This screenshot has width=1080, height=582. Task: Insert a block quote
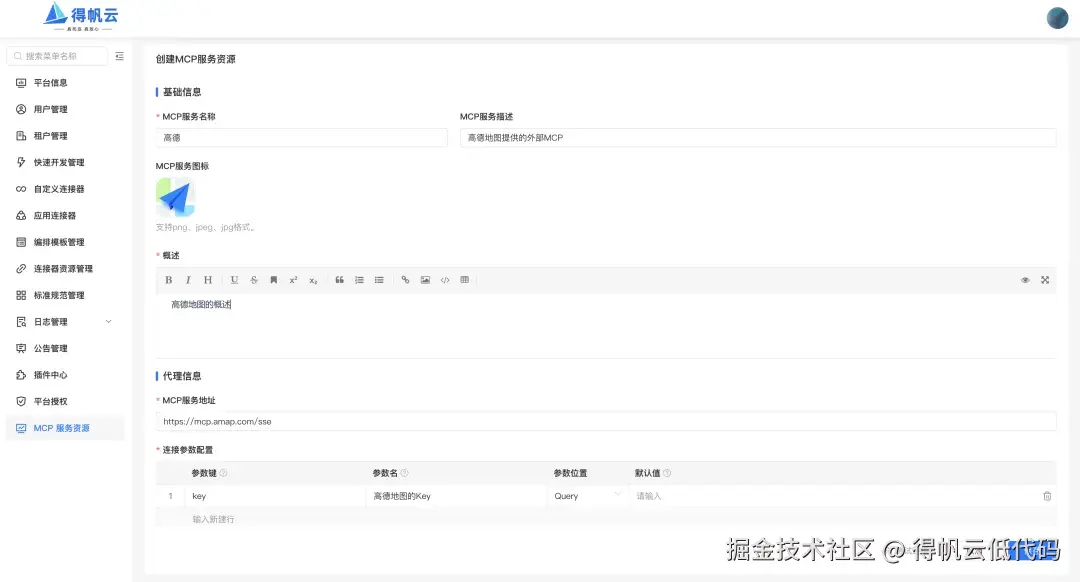(340, 280)
